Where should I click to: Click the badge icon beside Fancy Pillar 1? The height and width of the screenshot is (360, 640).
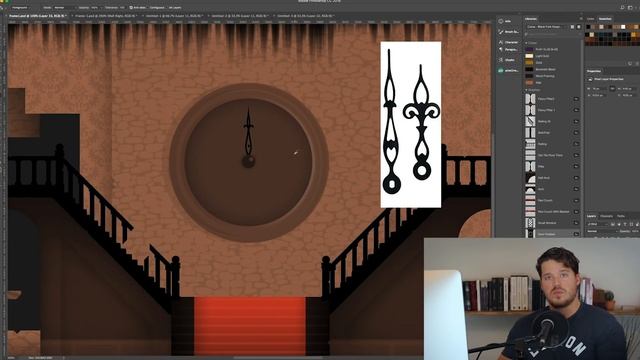[x=576, y=110]
